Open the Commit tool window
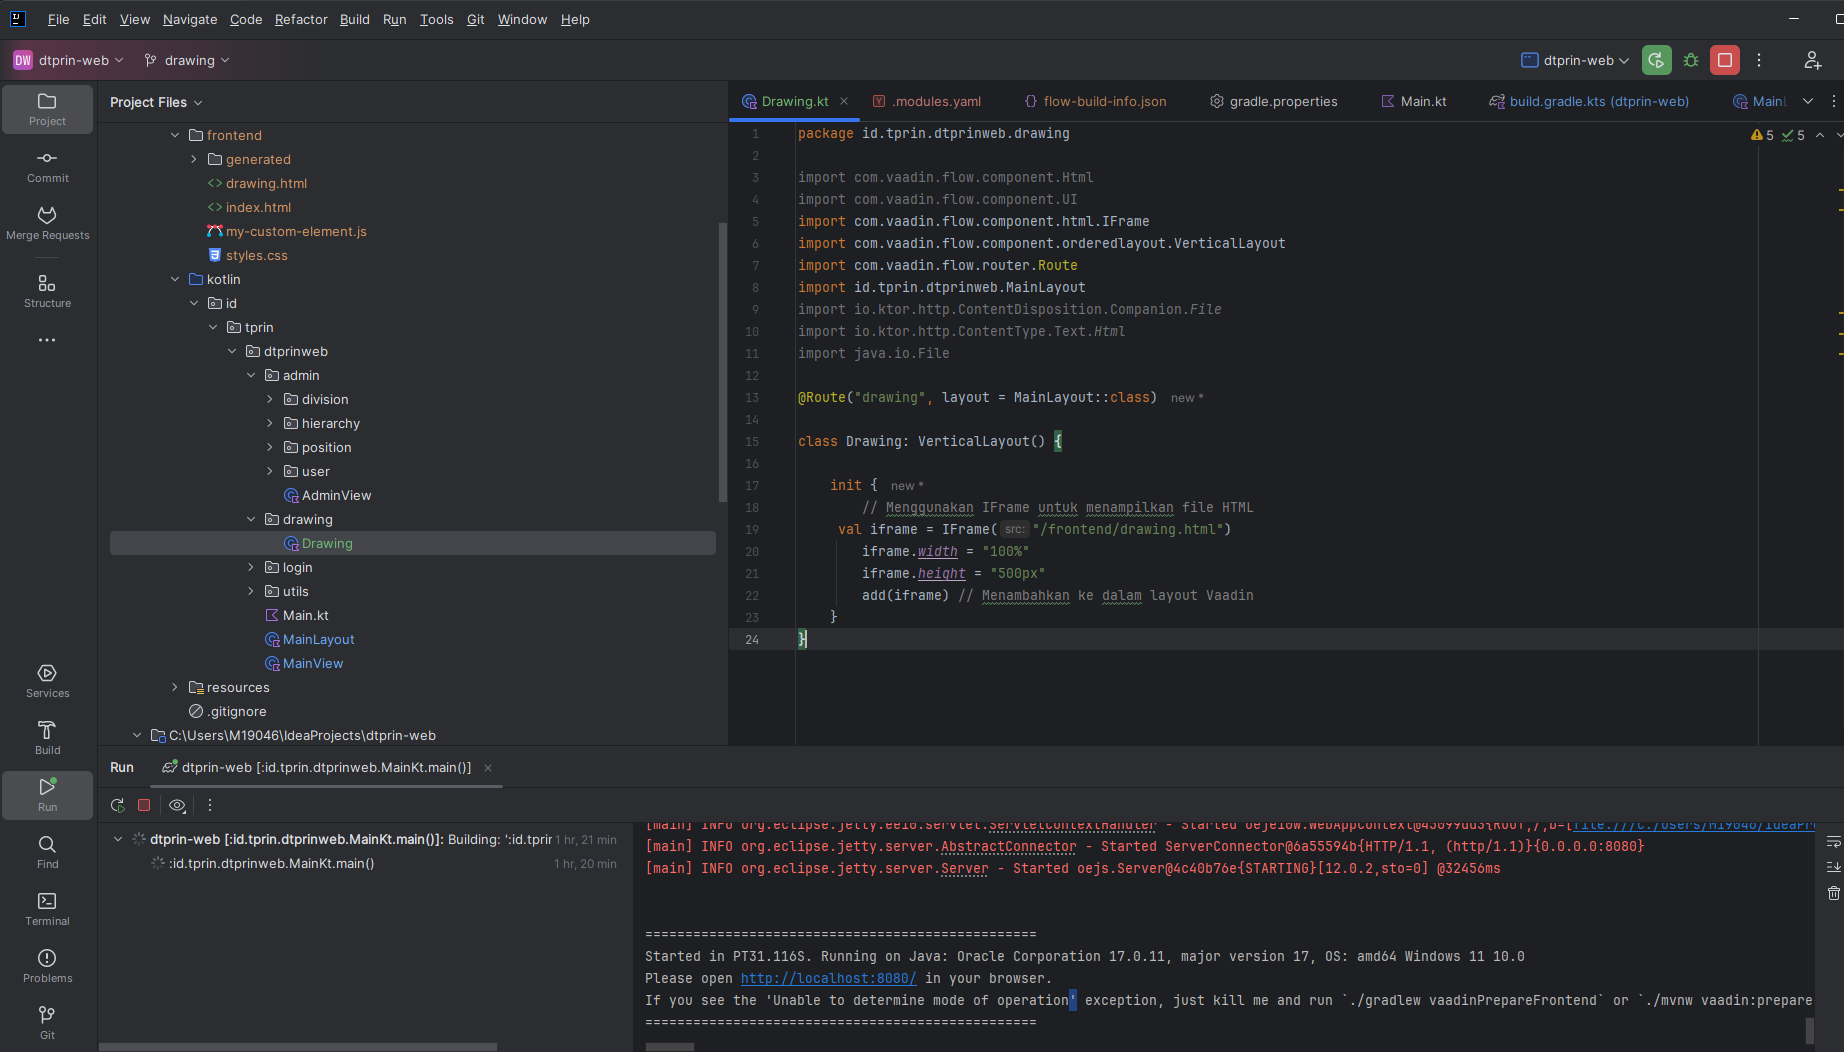 pyautogui.click(x=47, y=166)
